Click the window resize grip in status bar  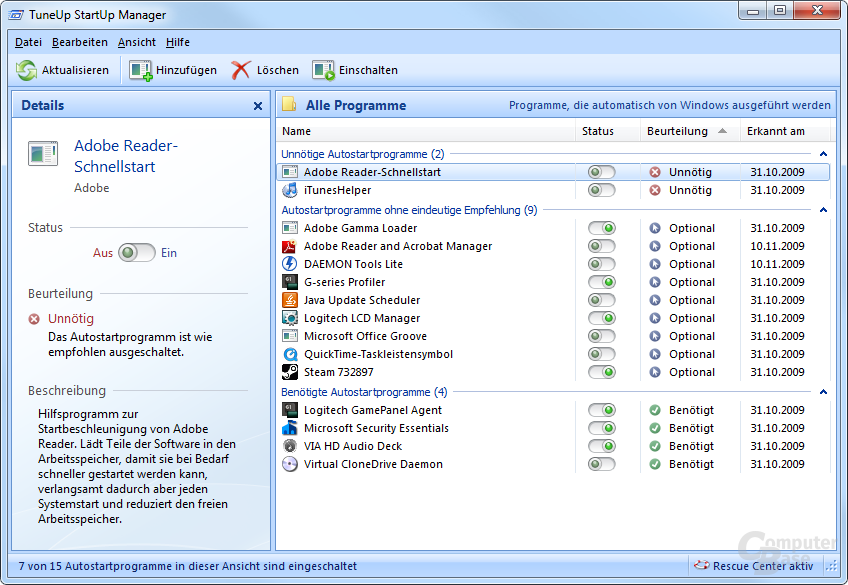[x=831, y=566]
